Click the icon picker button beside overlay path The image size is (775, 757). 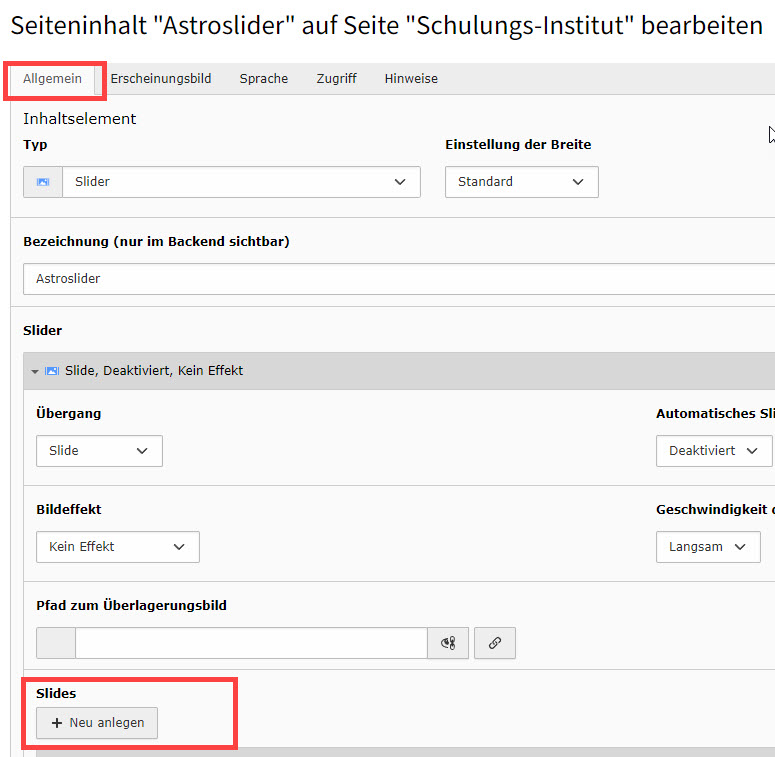coord(447,644)
